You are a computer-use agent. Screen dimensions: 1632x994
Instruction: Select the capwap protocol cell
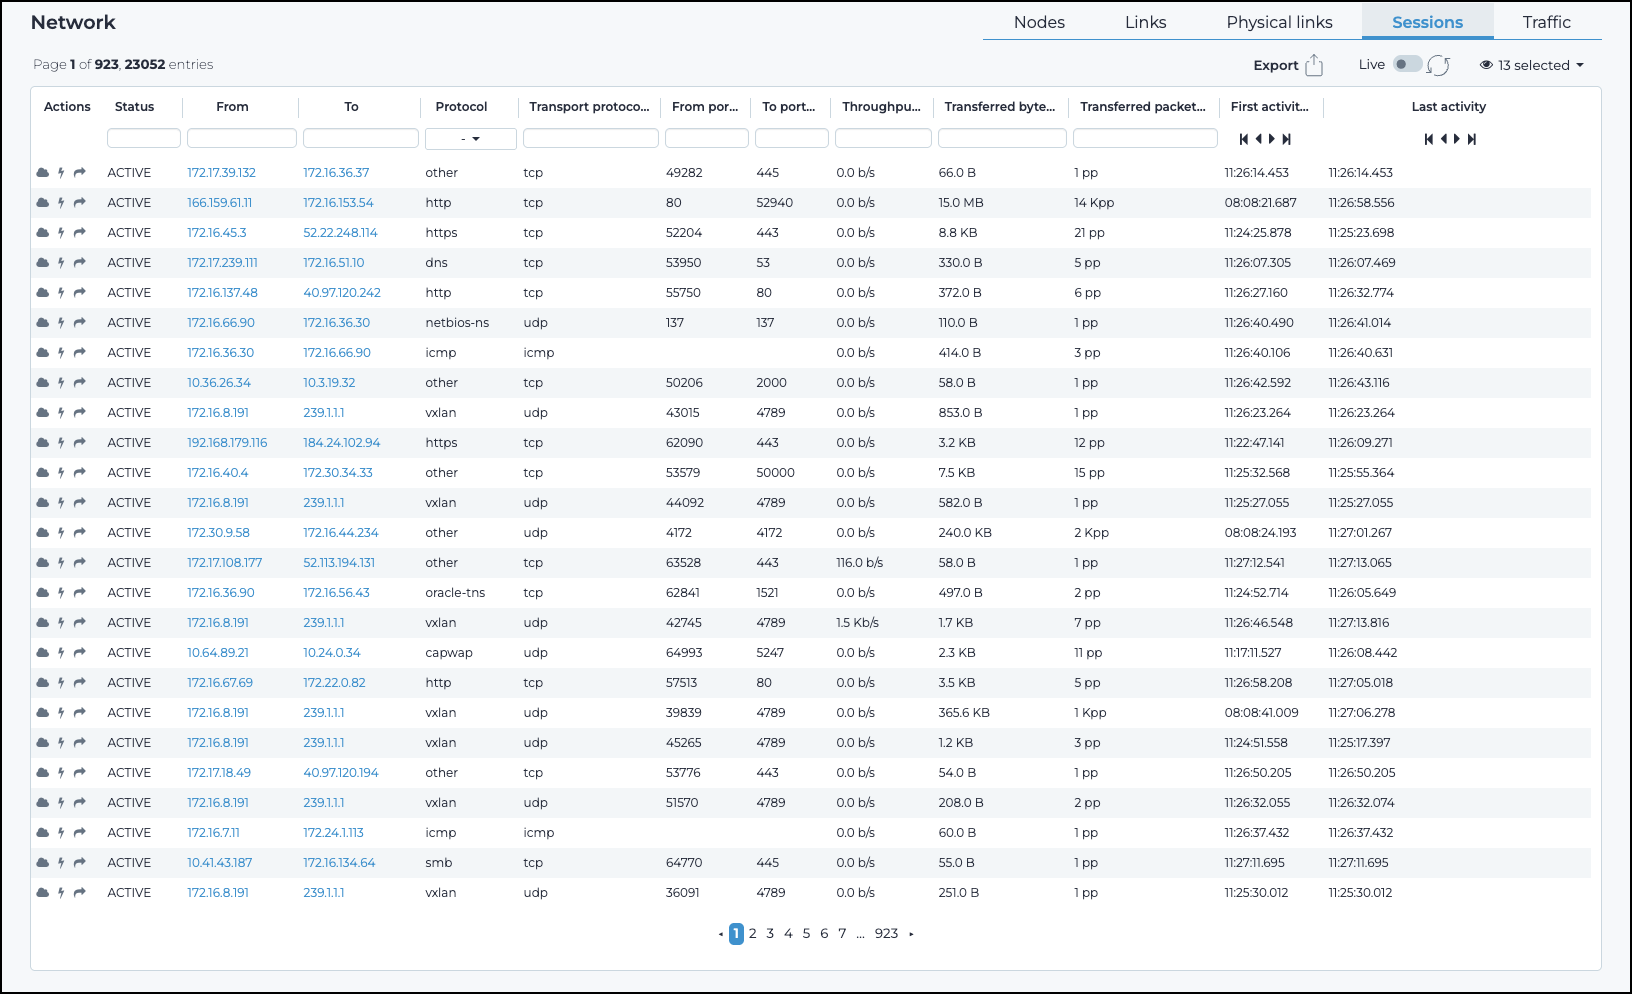pyautogui.click(x=449, y=653)
